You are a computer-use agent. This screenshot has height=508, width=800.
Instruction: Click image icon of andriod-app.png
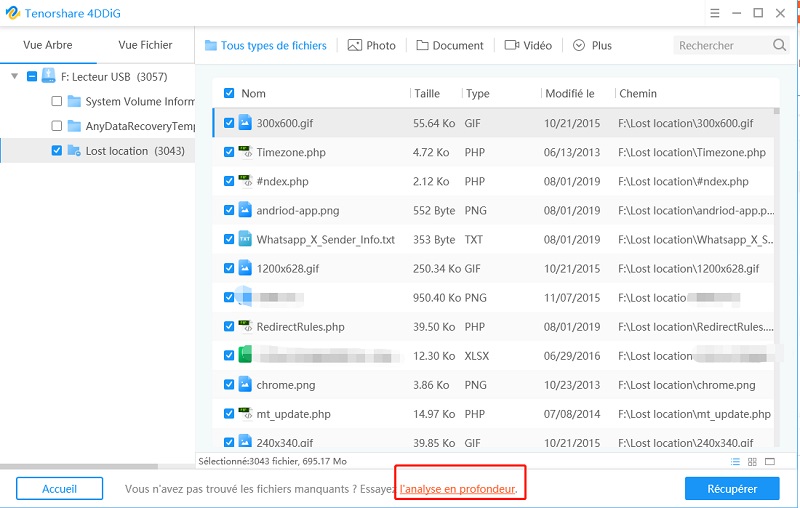(245, 210)
